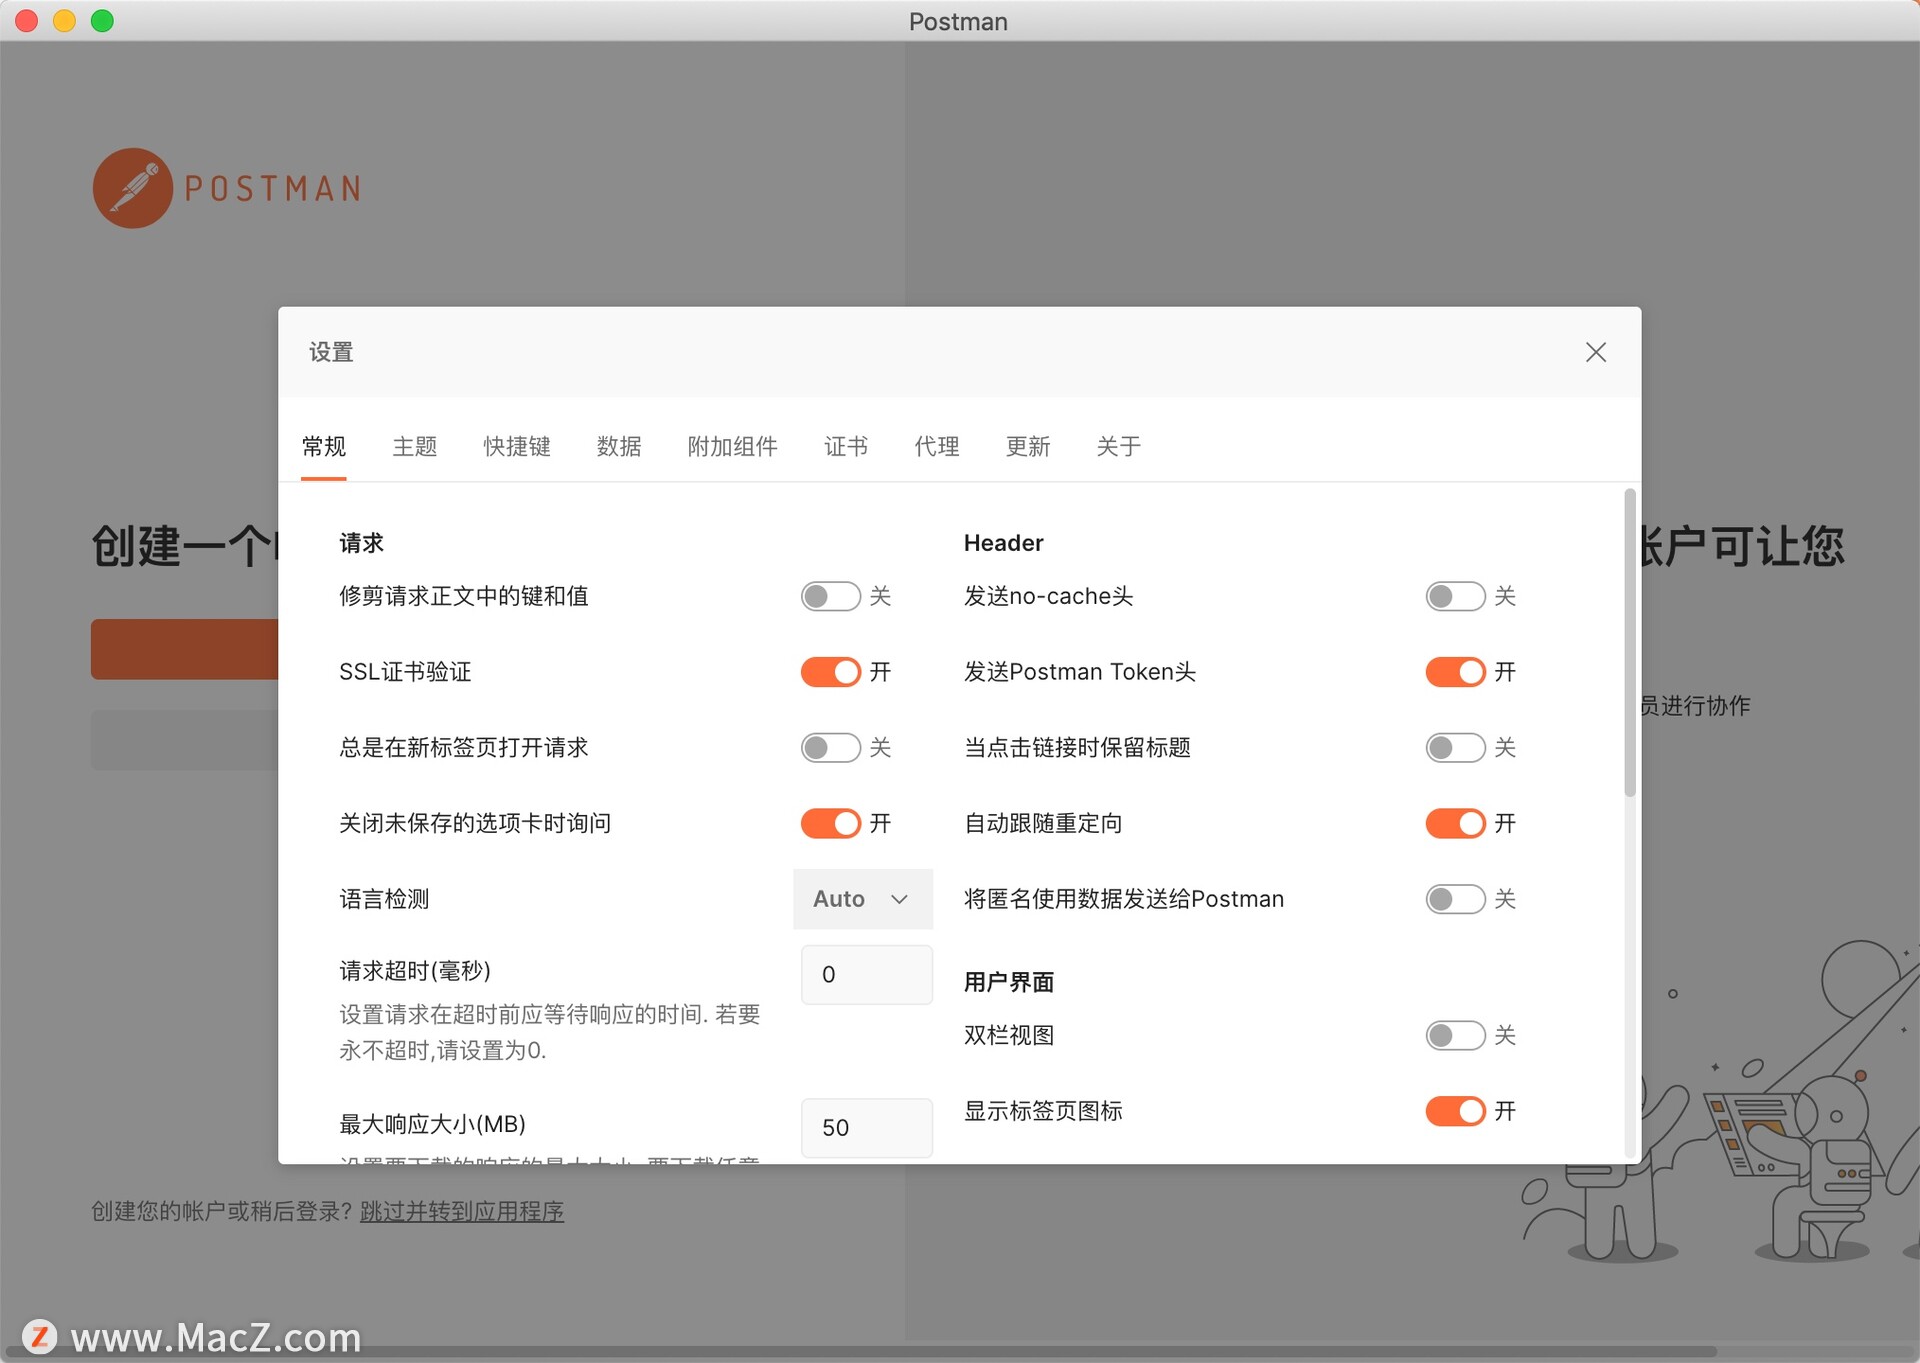Enable 修剪请求正文中的键和值 toggle
Image resolution: width=1920 pixels, height=1363 pixels.
pyautogui.click(x=830, y=596)
